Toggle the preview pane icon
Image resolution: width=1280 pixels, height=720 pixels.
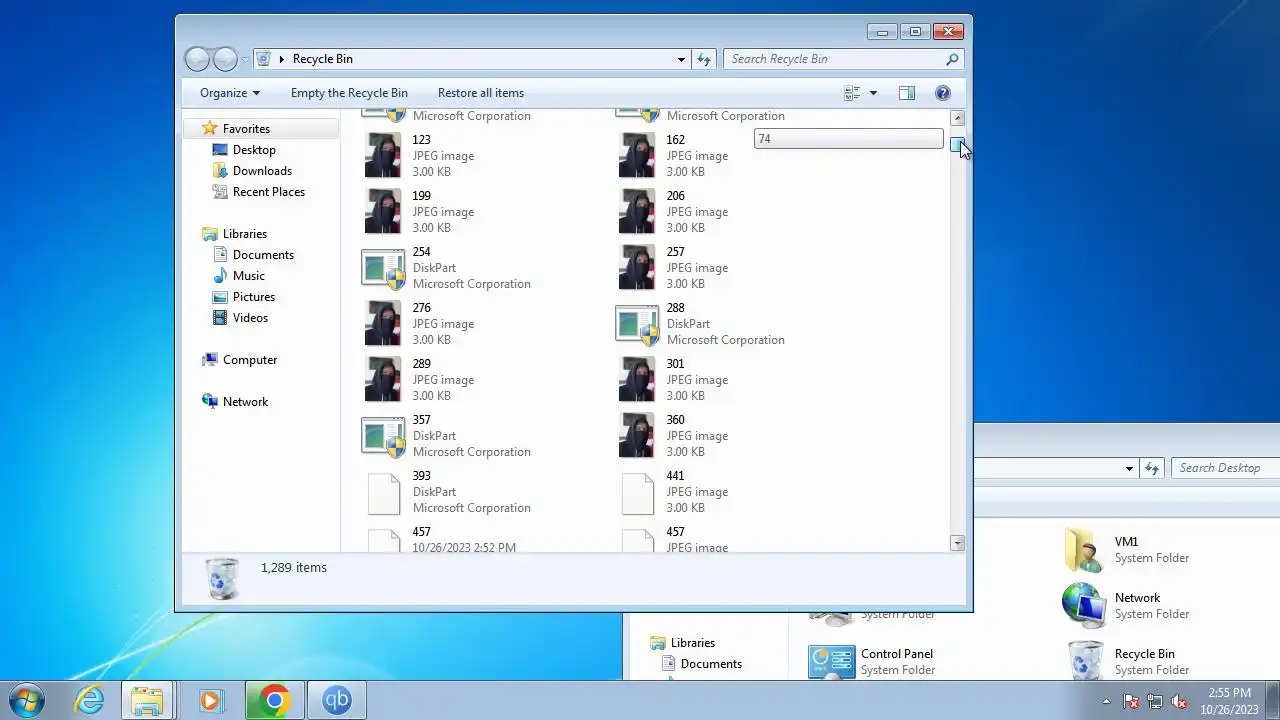(907, 93)
